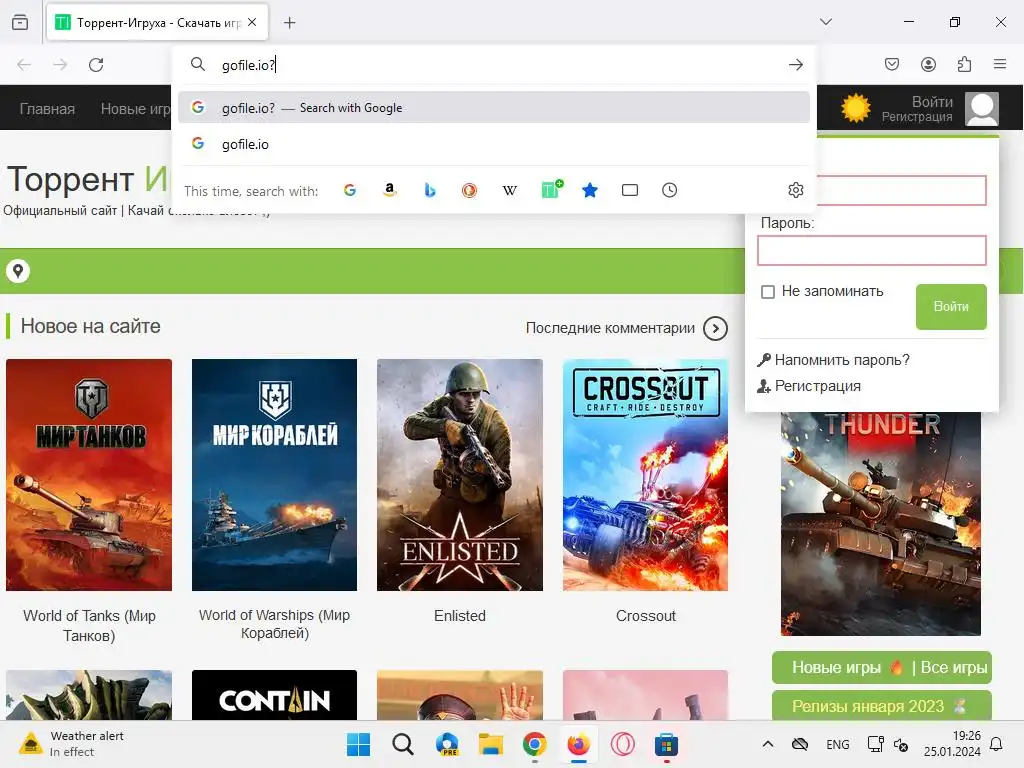Viewport: 1024px width, 768px height.
Task: Open Opera browser from taskbar
Action: click(622, 744)
